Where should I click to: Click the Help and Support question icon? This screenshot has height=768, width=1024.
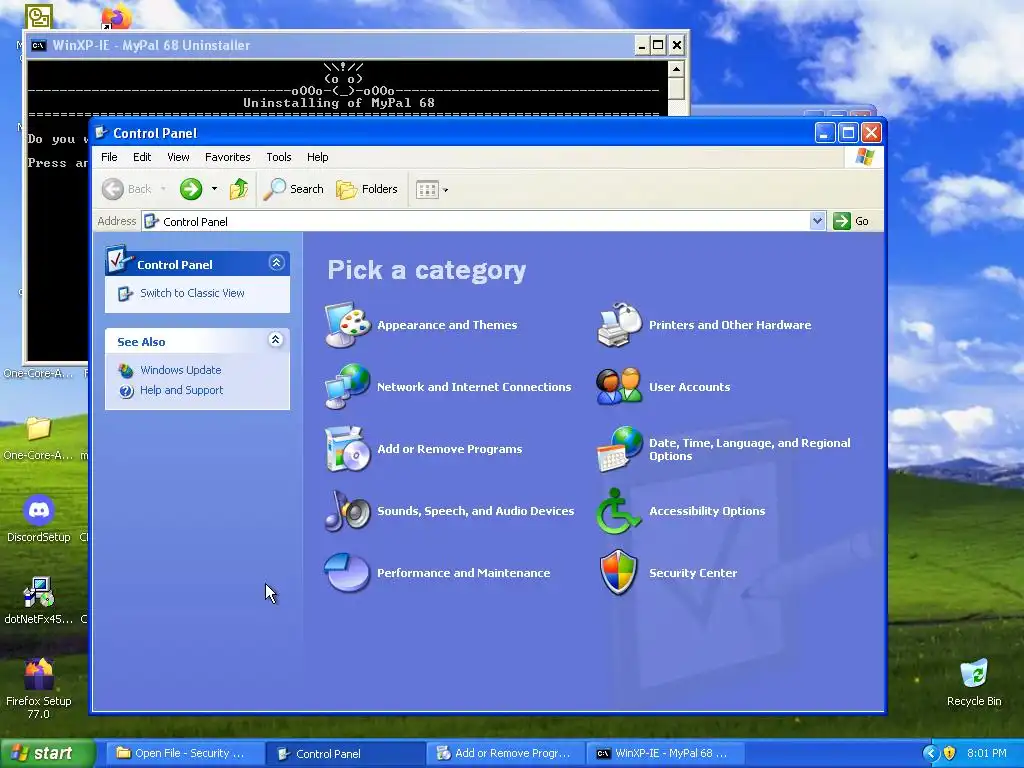[x=125, y=391]
